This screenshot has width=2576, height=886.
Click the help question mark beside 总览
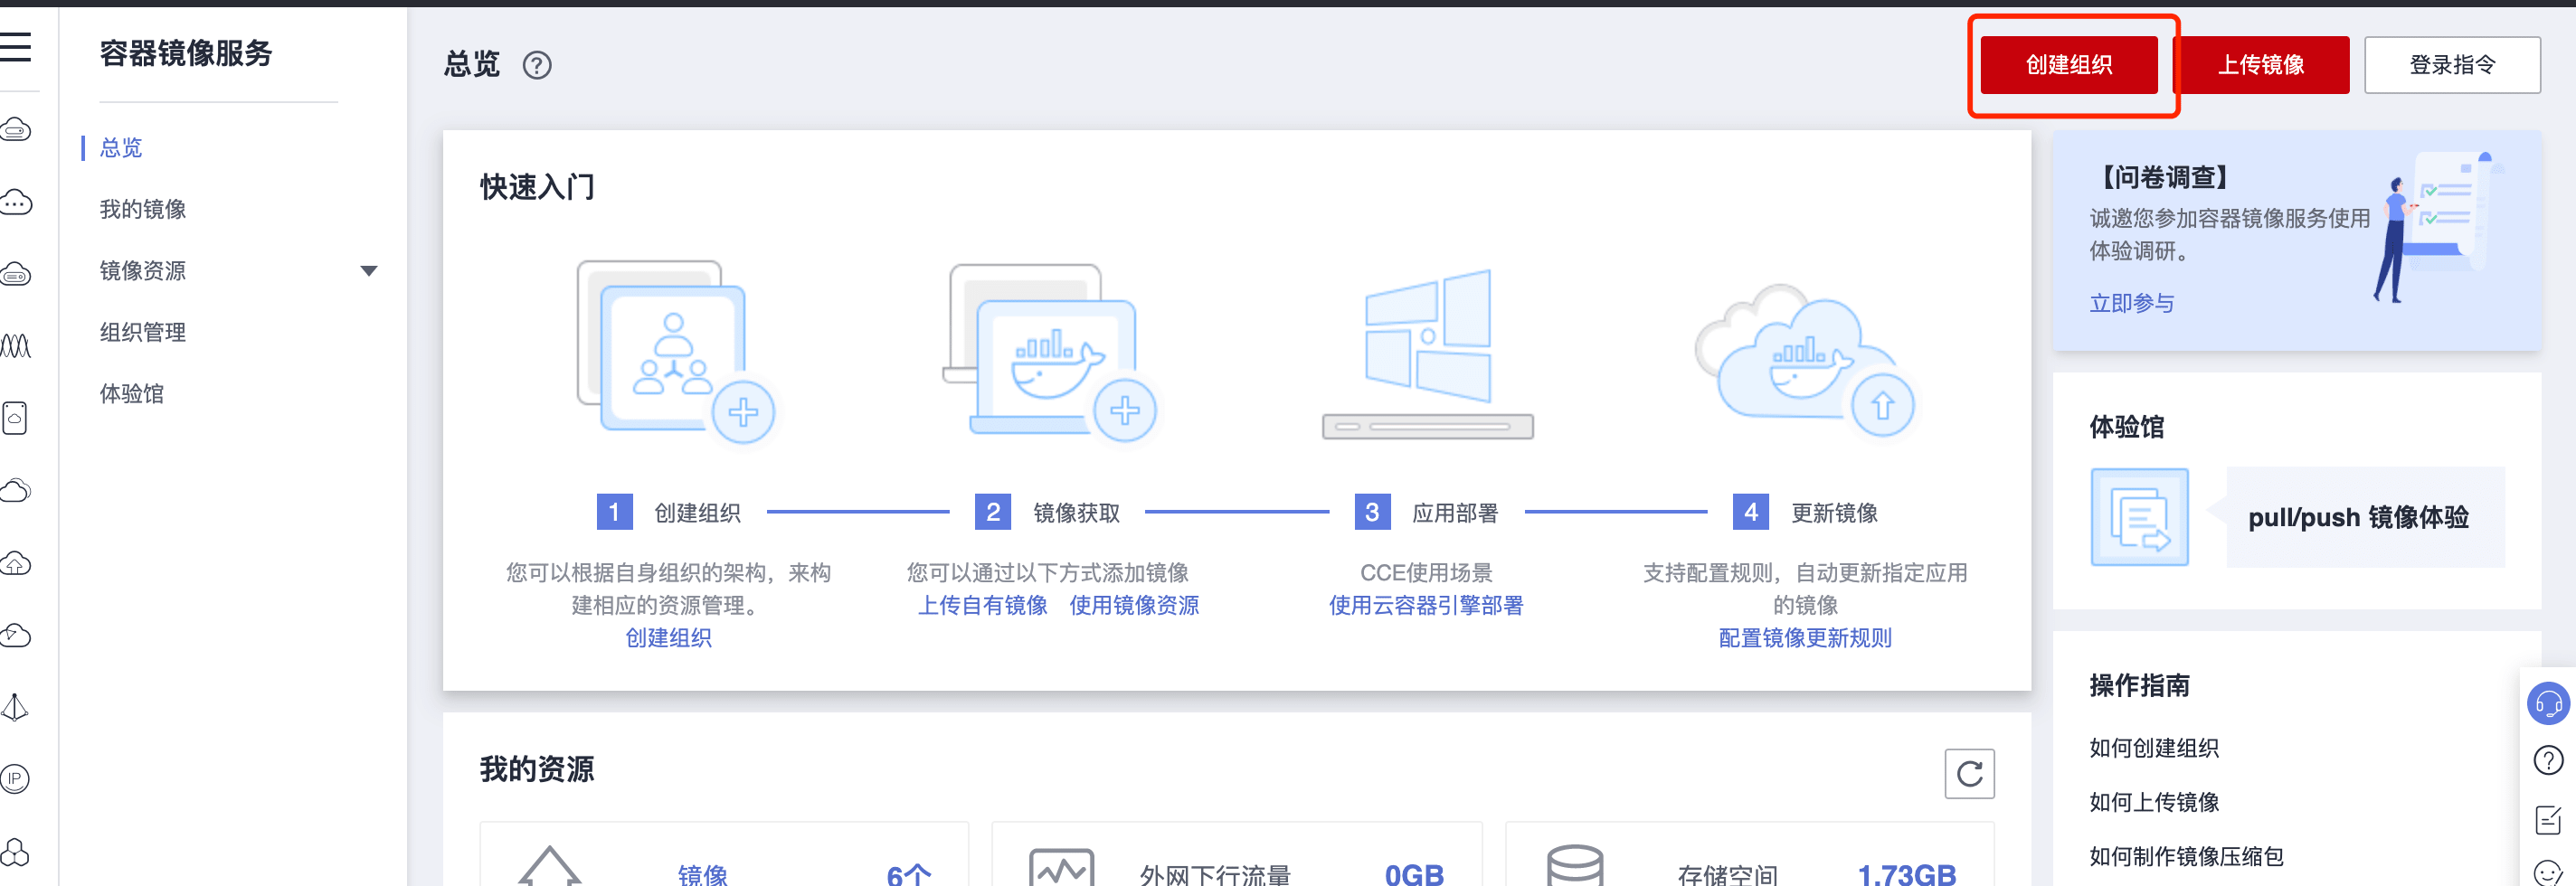point(537,66)
